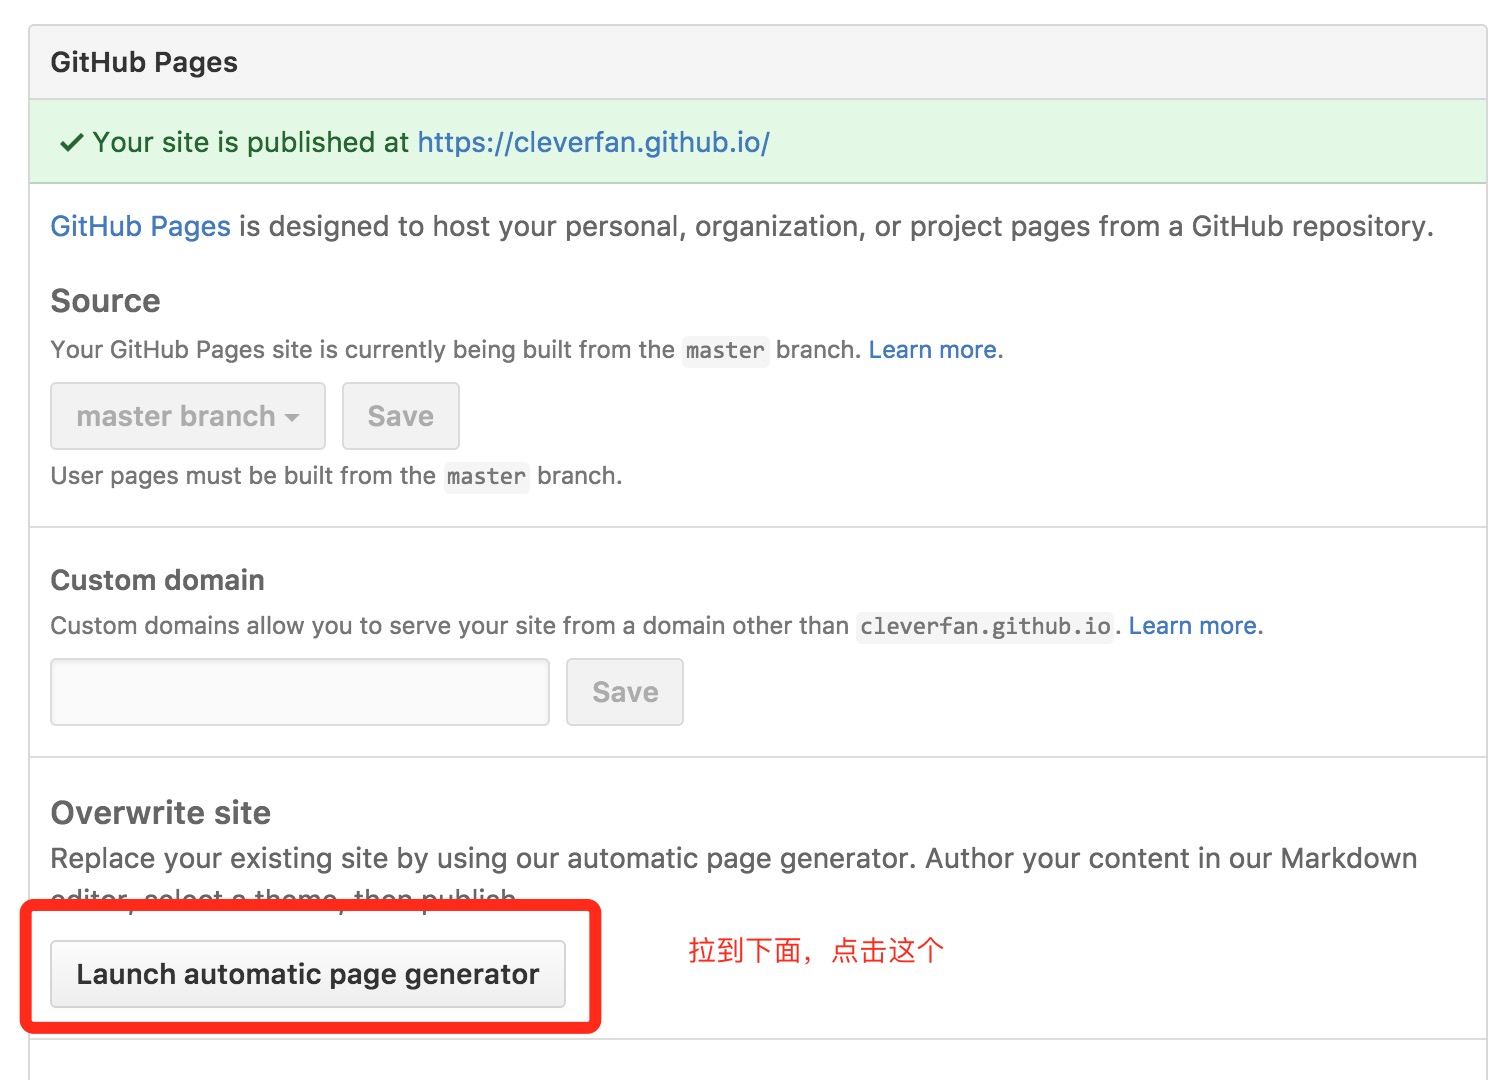
Task: Click the master code tag in the Source description
Action: pyautogui.click(x=725, y=351)
